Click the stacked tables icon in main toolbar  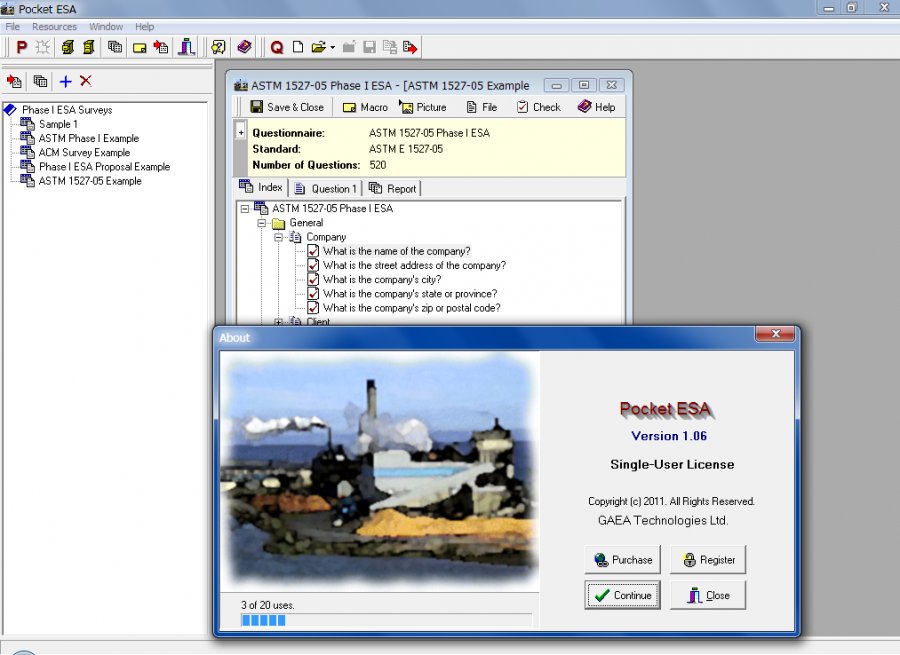tap(115, 47)
